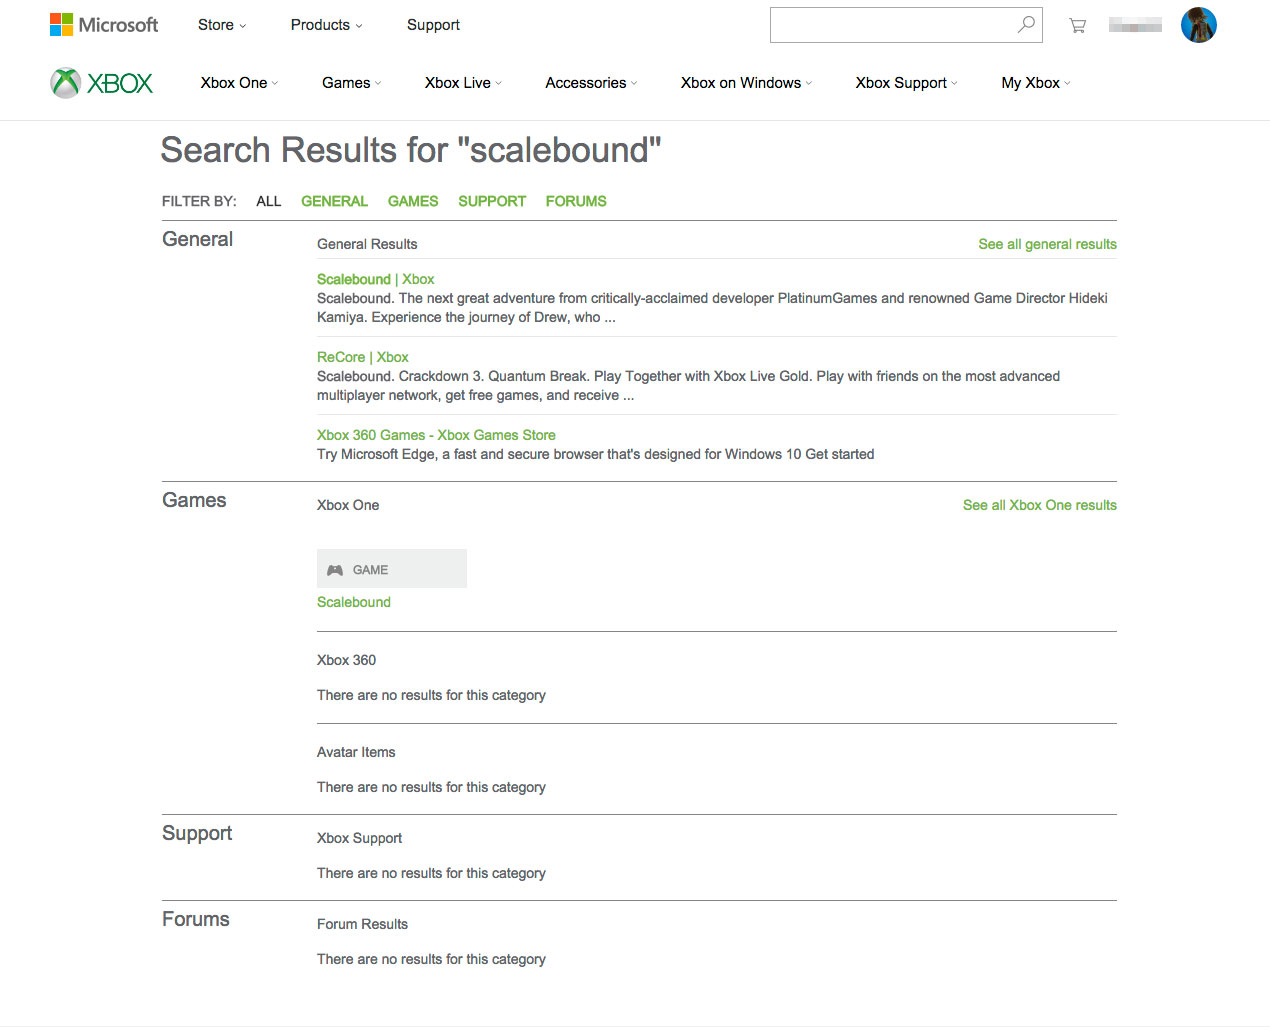Open the Accessories menu
This screenshot has width=1270, height=1027.
coord(591,83)
